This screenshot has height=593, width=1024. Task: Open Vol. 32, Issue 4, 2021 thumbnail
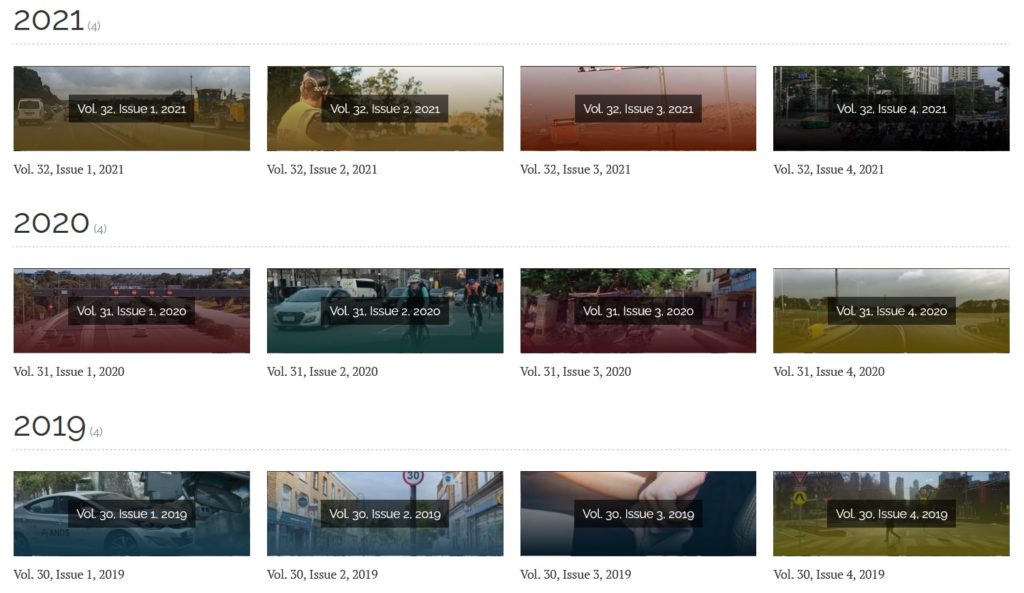pyautogui.click(x=891, y=108)
